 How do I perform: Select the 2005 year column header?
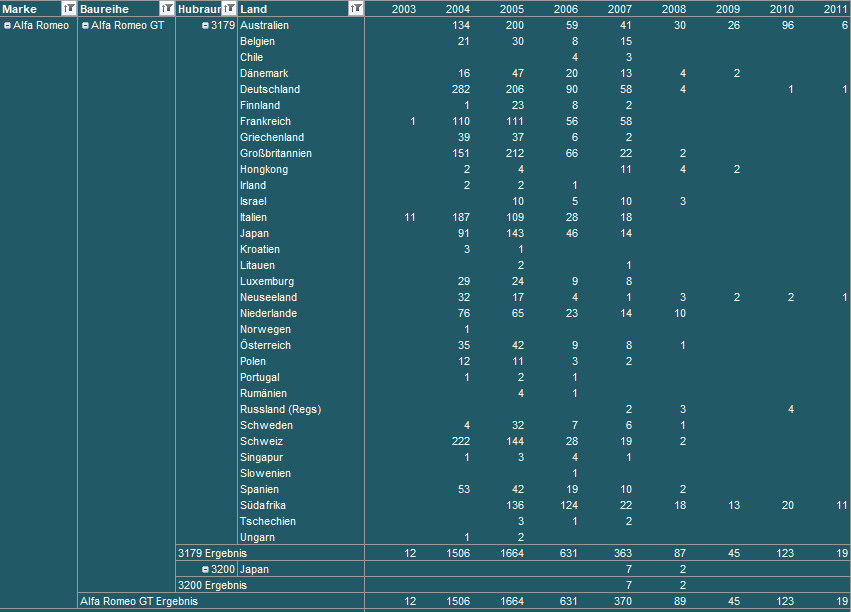tap(512, 9)
